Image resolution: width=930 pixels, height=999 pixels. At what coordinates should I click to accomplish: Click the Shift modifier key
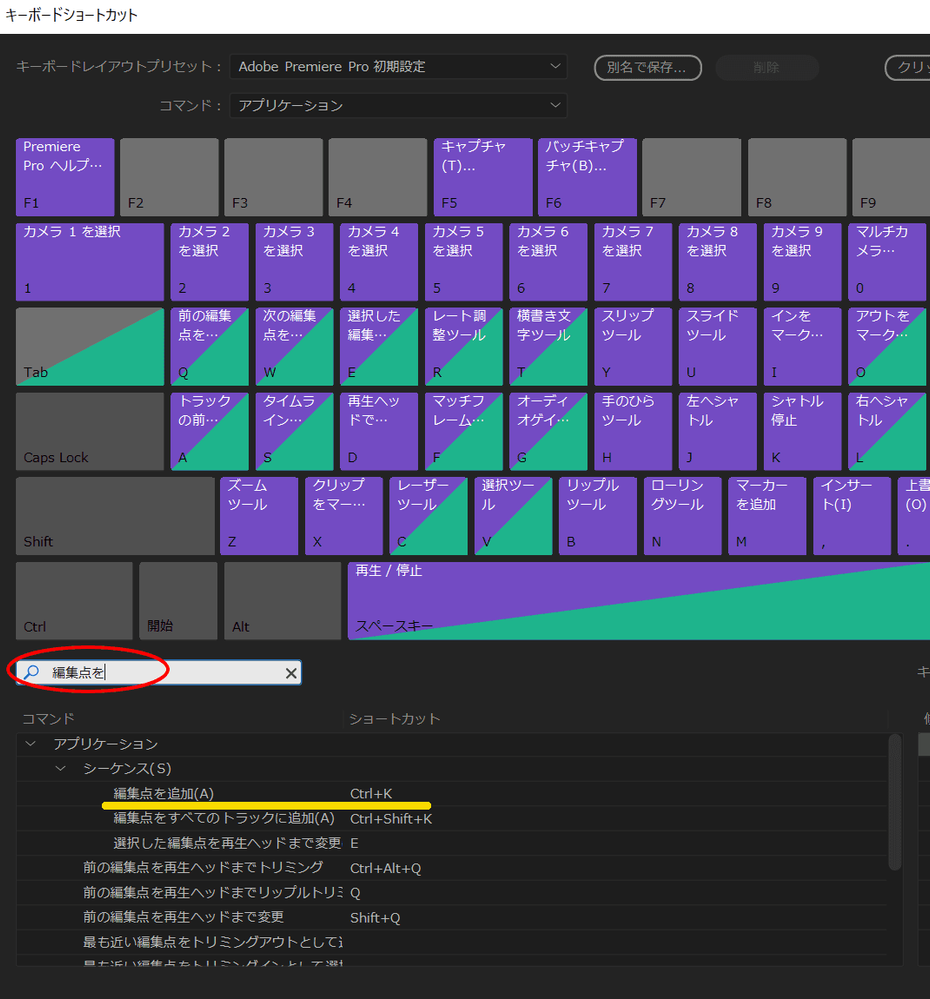(115, 516)
